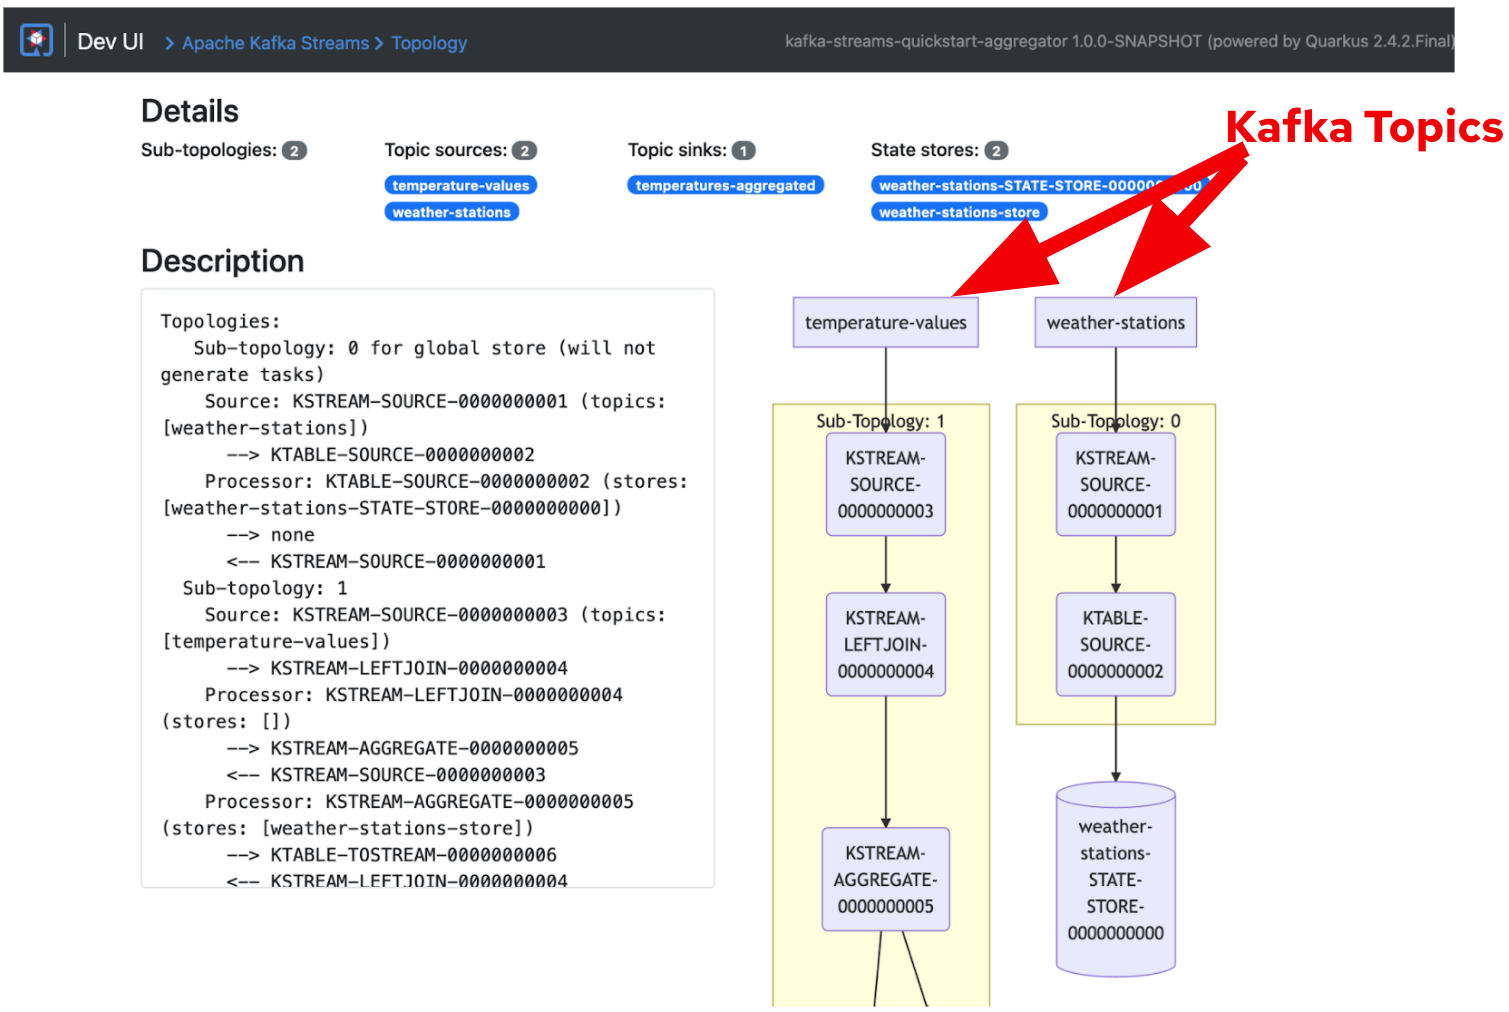Click the State stores count badge
Screen dimensions: 1509x1012
click(x=996, y=151)
